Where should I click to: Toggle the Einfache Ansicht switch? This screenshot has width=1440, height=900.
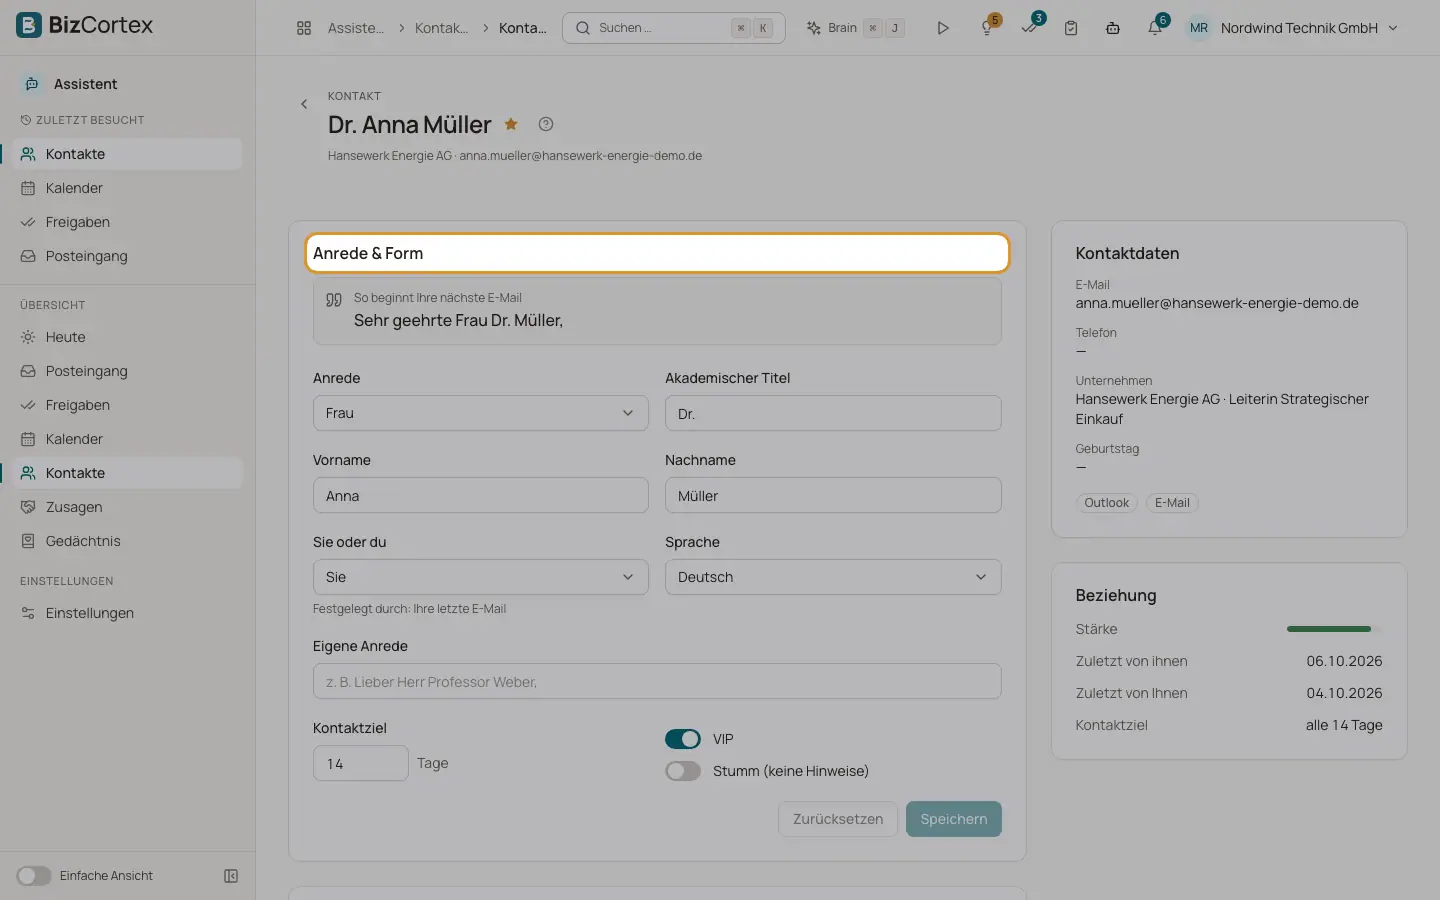point(33,876)
